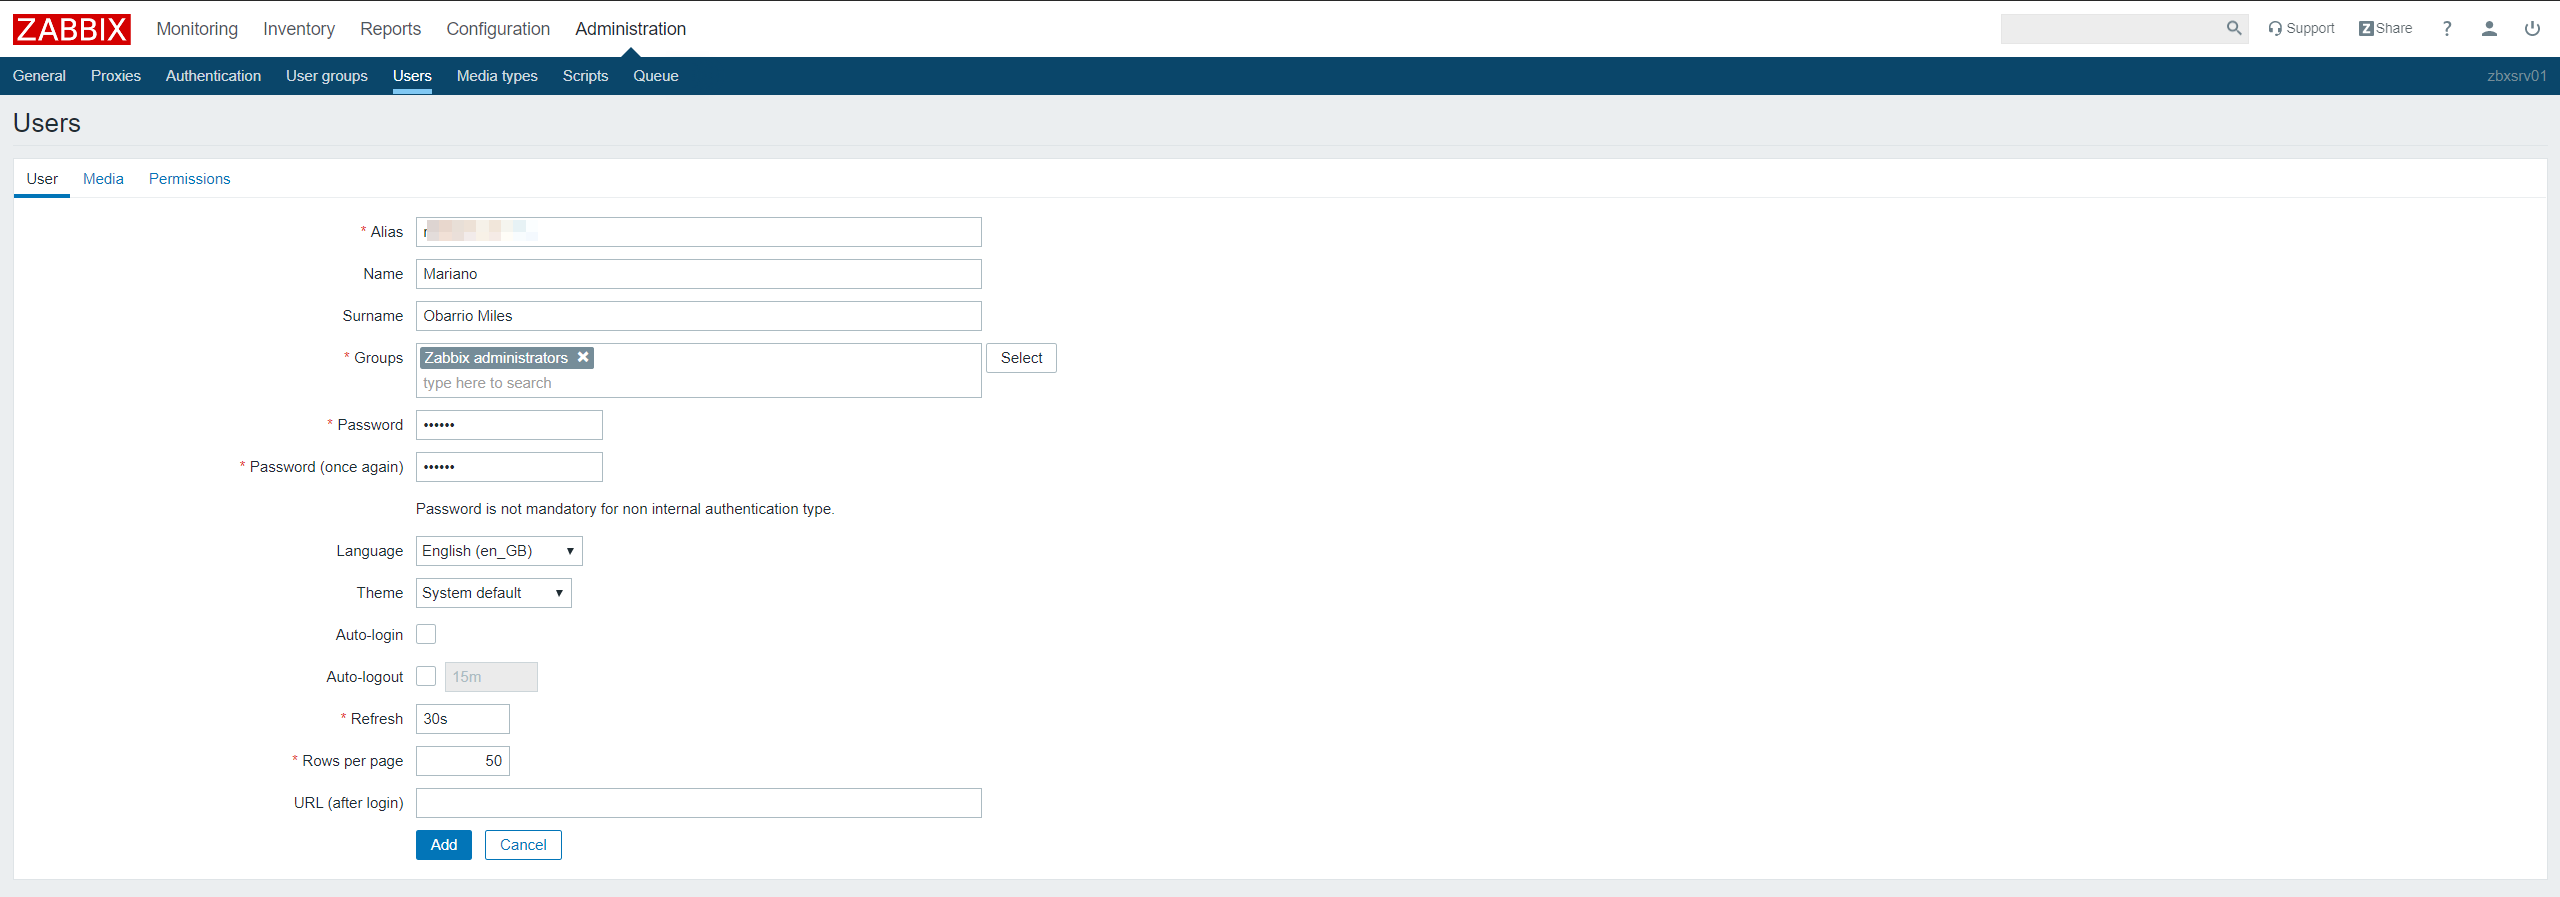
Task: Switch to the Permissions tab
Action: [189, 179]
